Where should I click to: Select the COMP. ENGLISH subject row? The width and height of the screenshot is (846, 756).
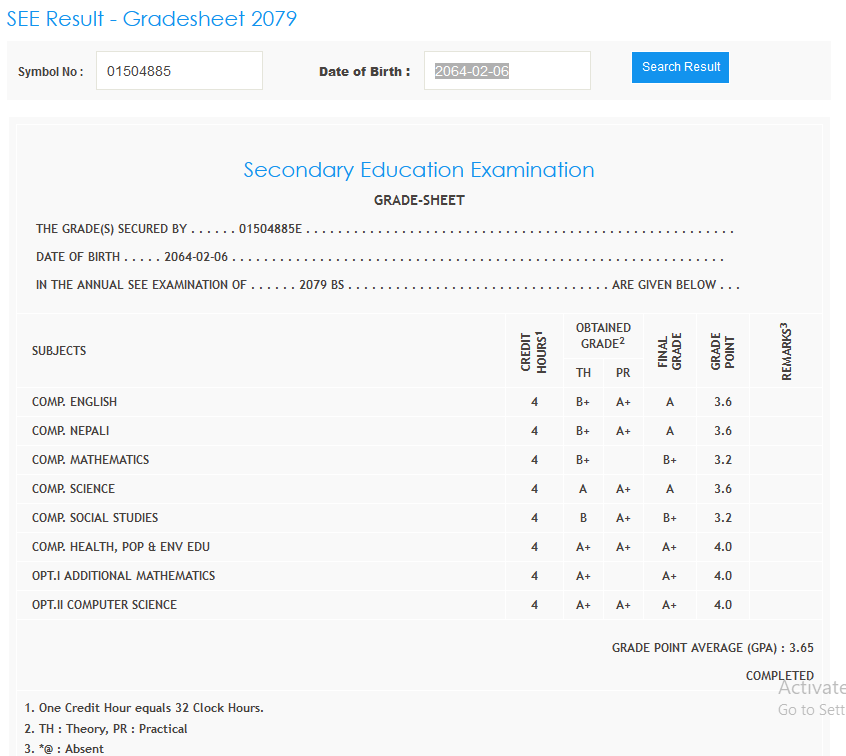click(74, 402)
